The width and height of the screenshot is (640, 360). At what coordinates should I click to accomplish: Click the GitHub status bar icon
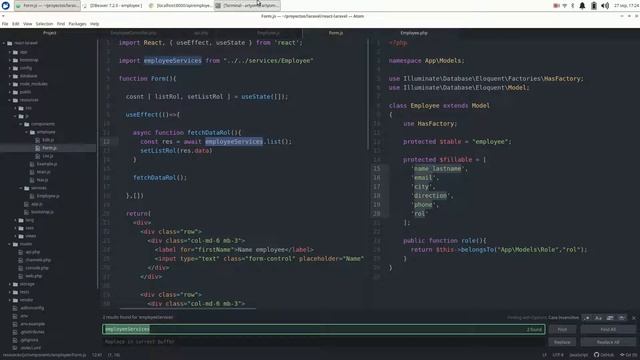pos(604,355)
